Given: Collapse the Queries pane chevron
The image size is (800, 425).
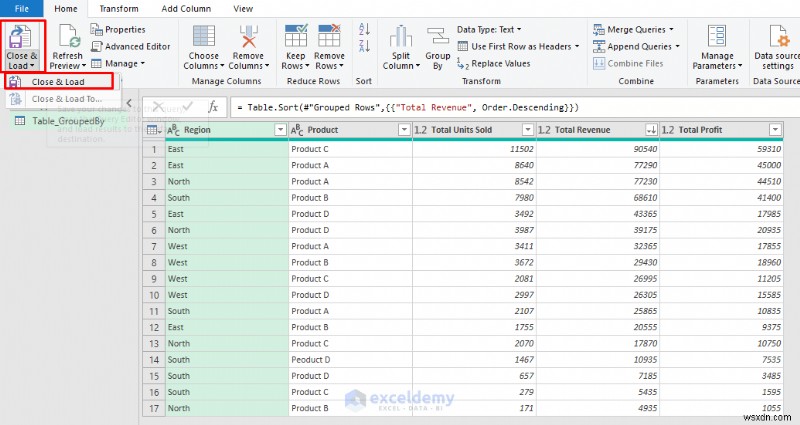Looking at the screenshot, I should pyautogui.click(x=130, y=103).
